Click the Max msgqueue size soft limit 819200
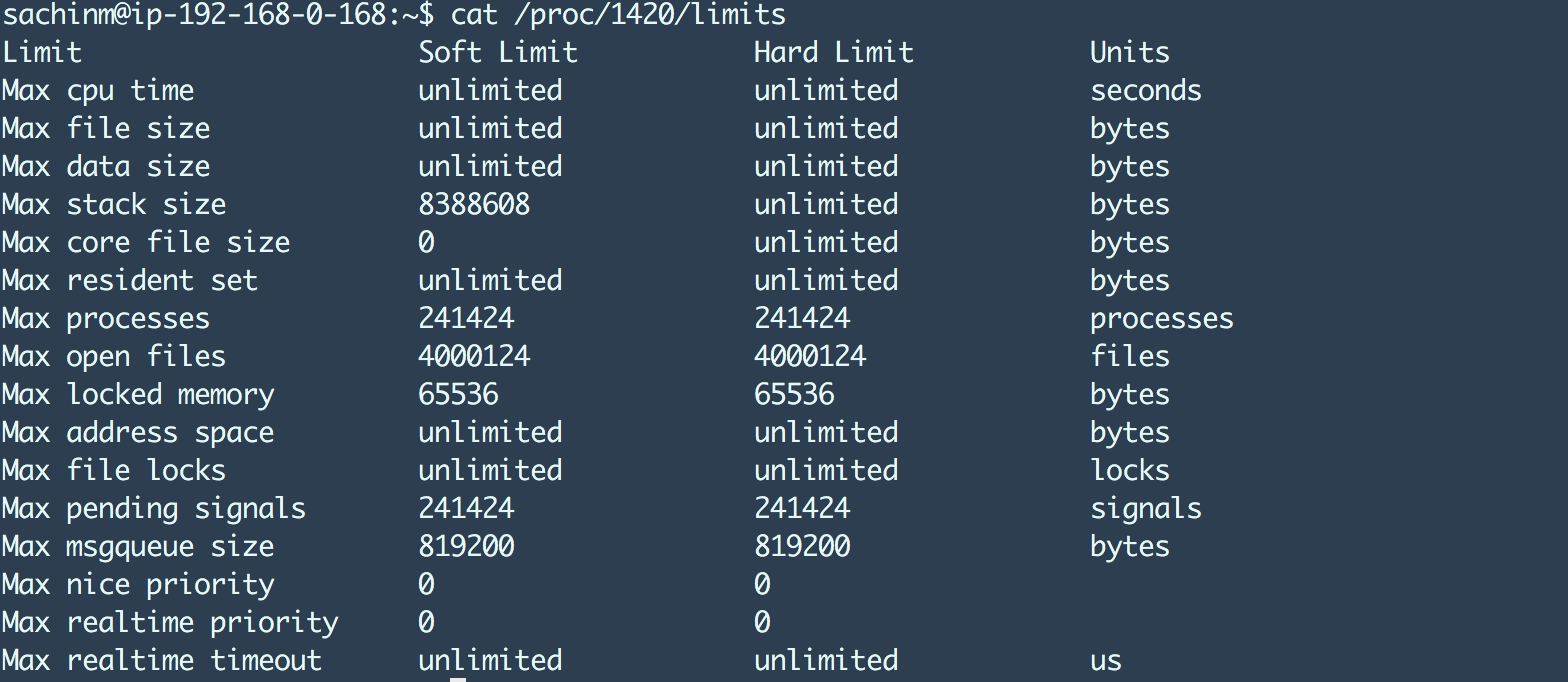Screen dimensions: 1568x682 click(x=466, y=546)
